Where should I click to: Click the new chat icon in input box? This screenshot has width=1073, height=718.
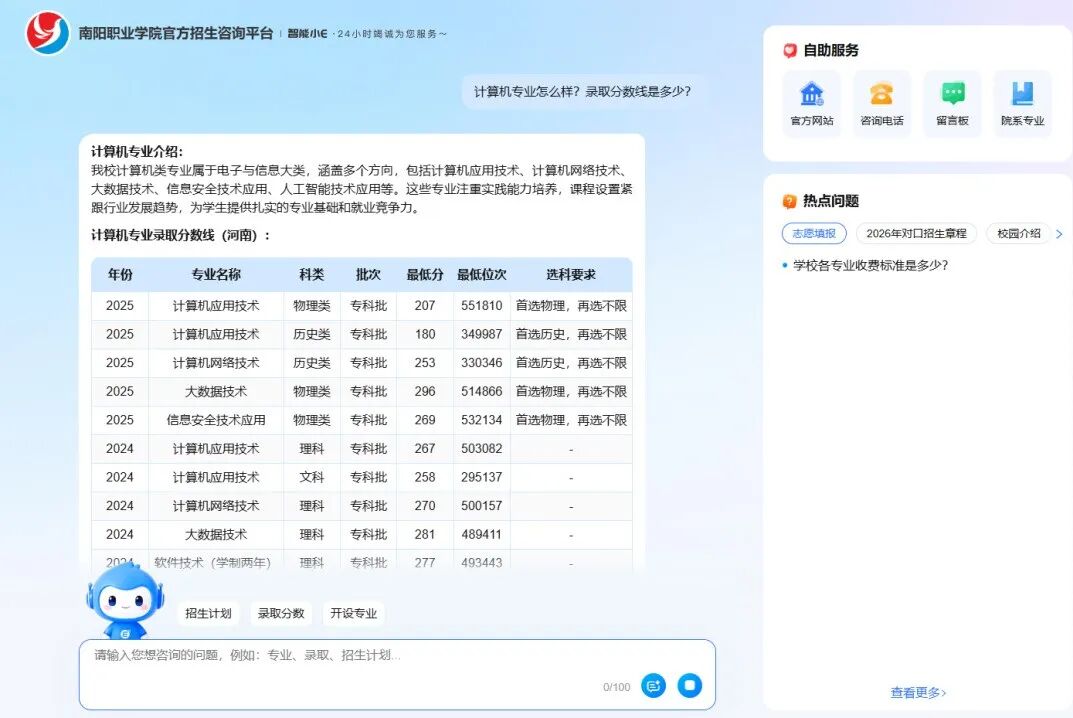(653, 685)
